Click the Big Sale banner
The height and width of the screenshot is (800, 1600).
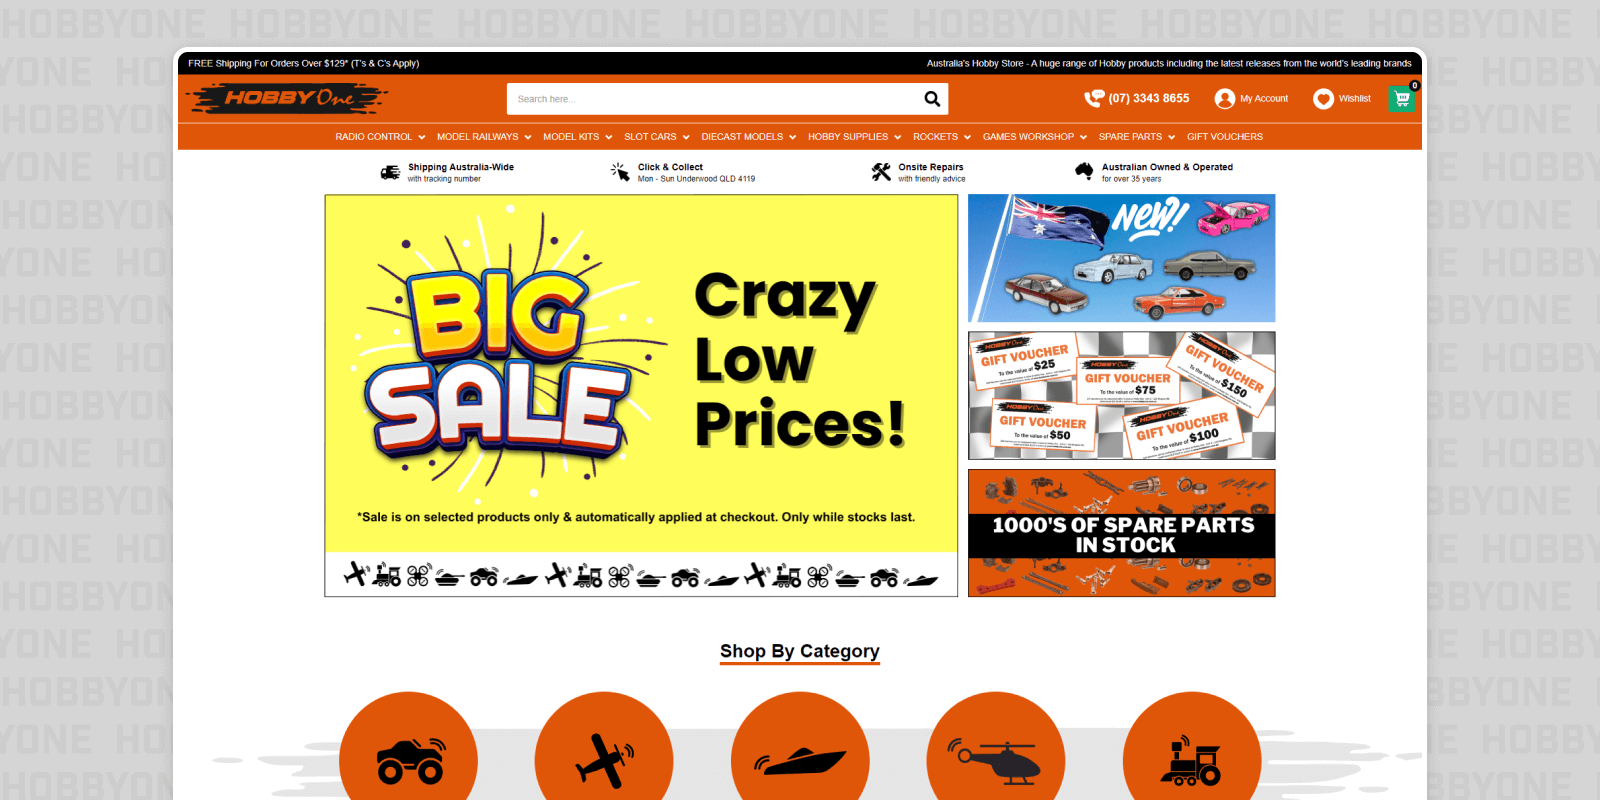(641, 396)
